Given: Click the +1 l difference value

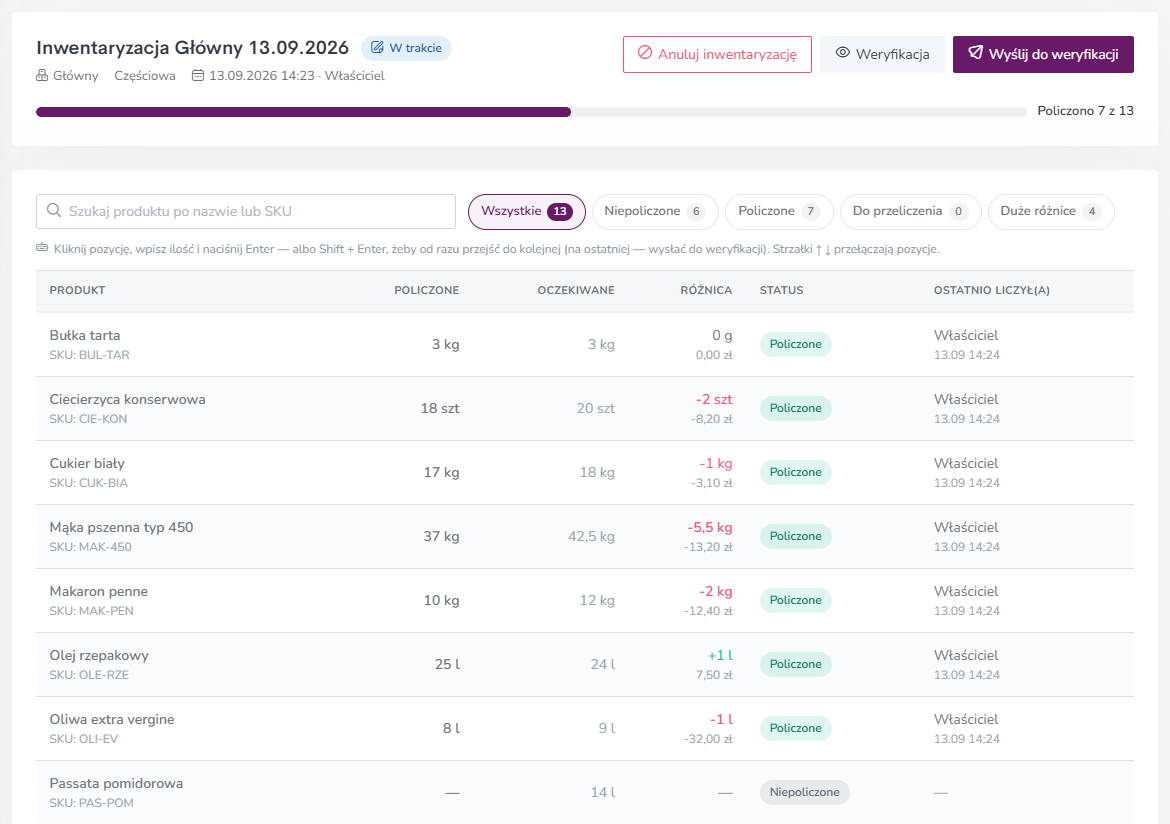Looking at the screenshot, I should click(720, 655).
